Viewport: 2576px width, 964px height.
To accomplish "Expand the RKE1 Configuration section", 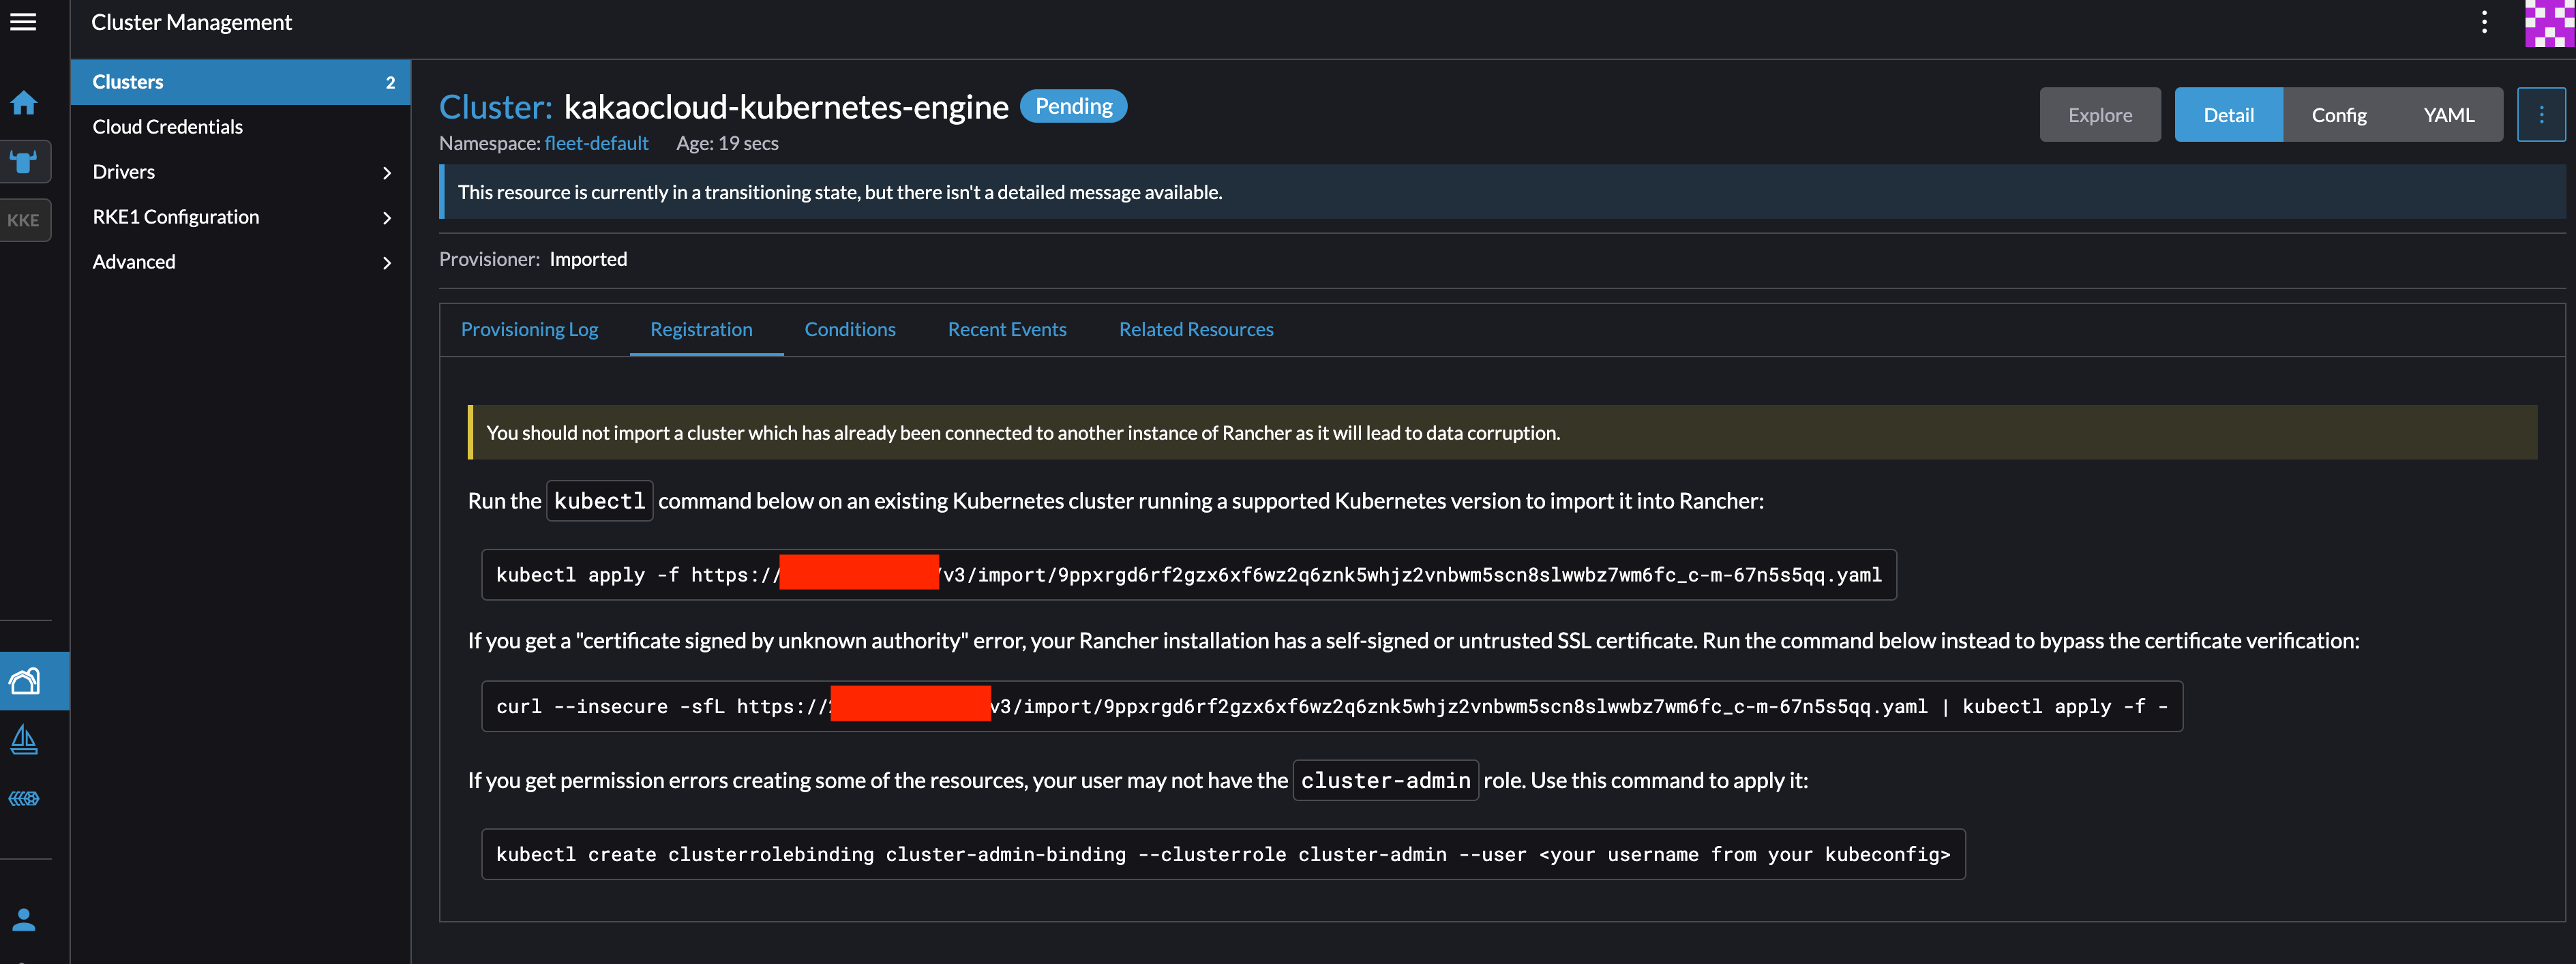I will pos(240,217).
